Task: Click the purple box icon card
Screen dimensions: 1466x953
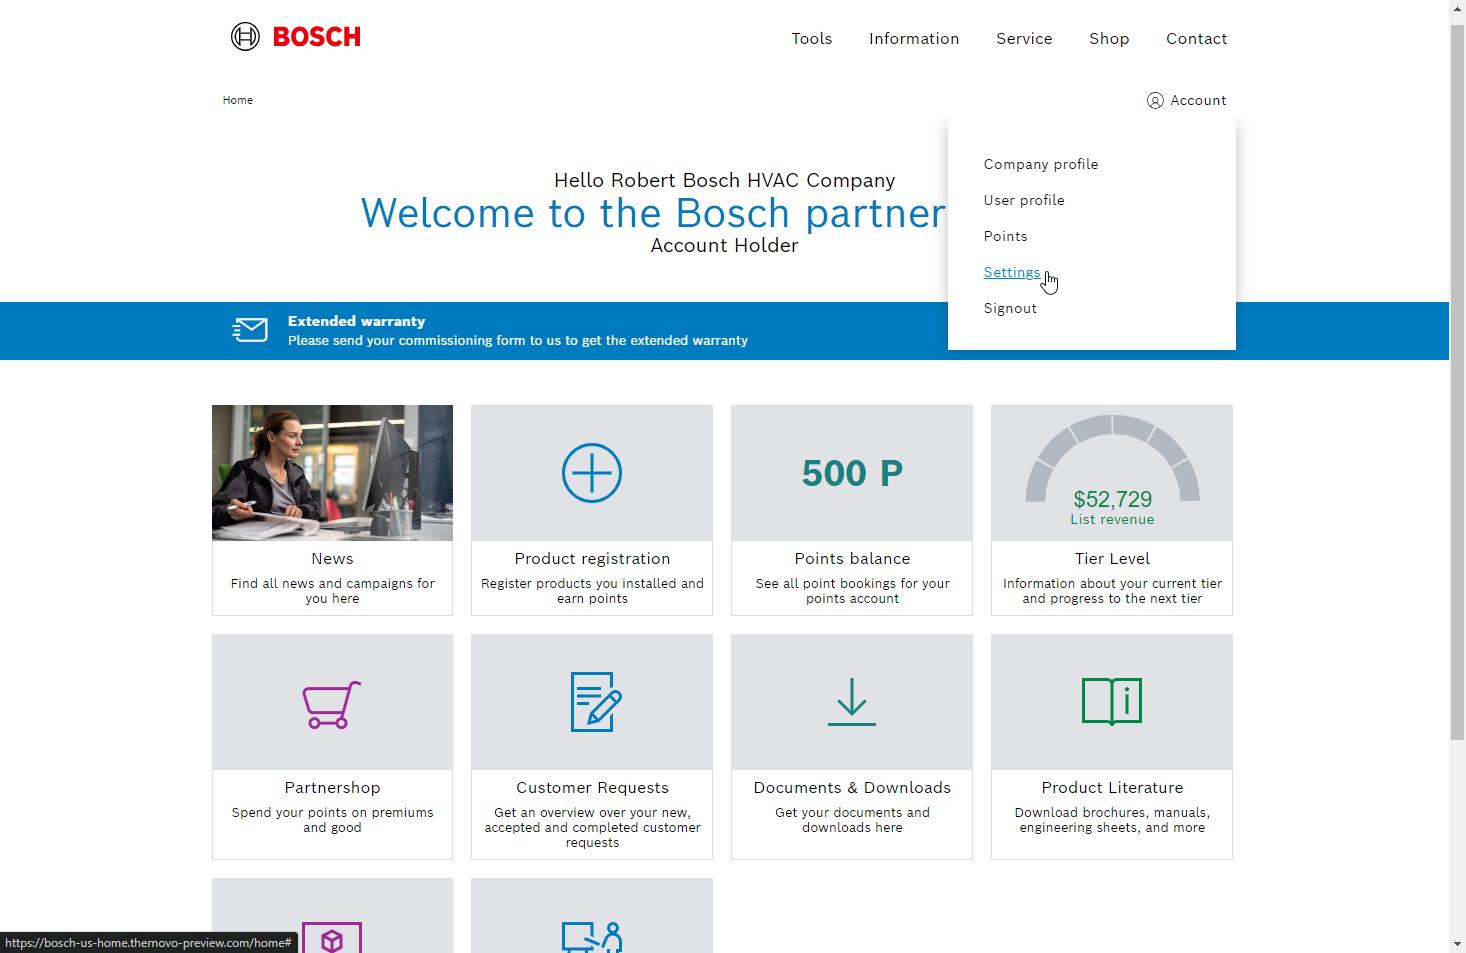Action: tap(332, 916)
